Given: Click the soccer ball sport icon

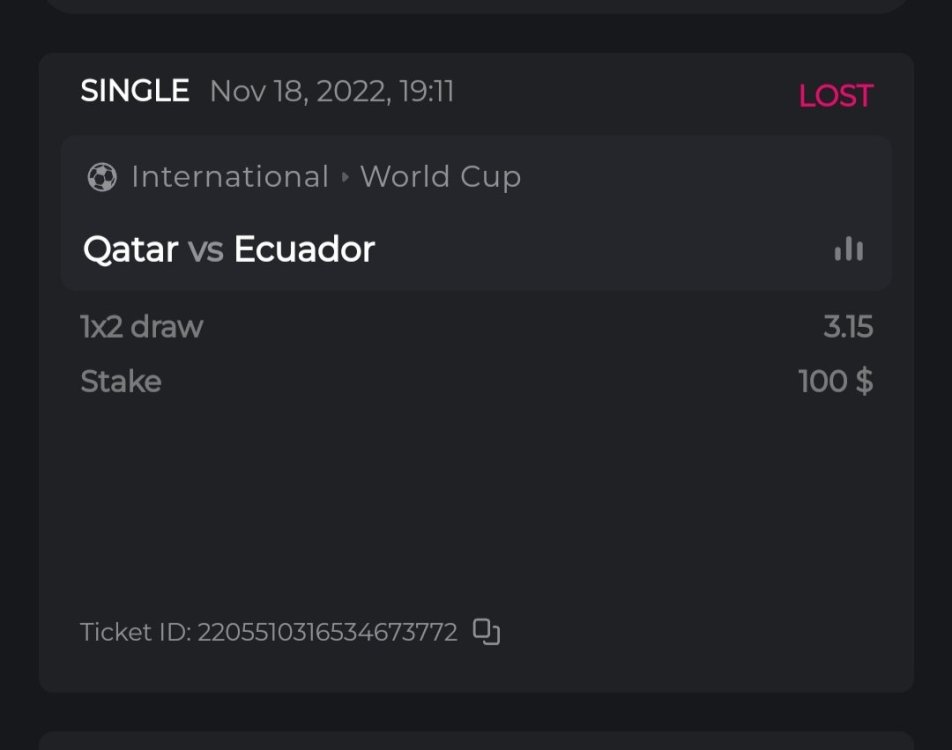Looking at the screenshot, I should tap(102, 178).
